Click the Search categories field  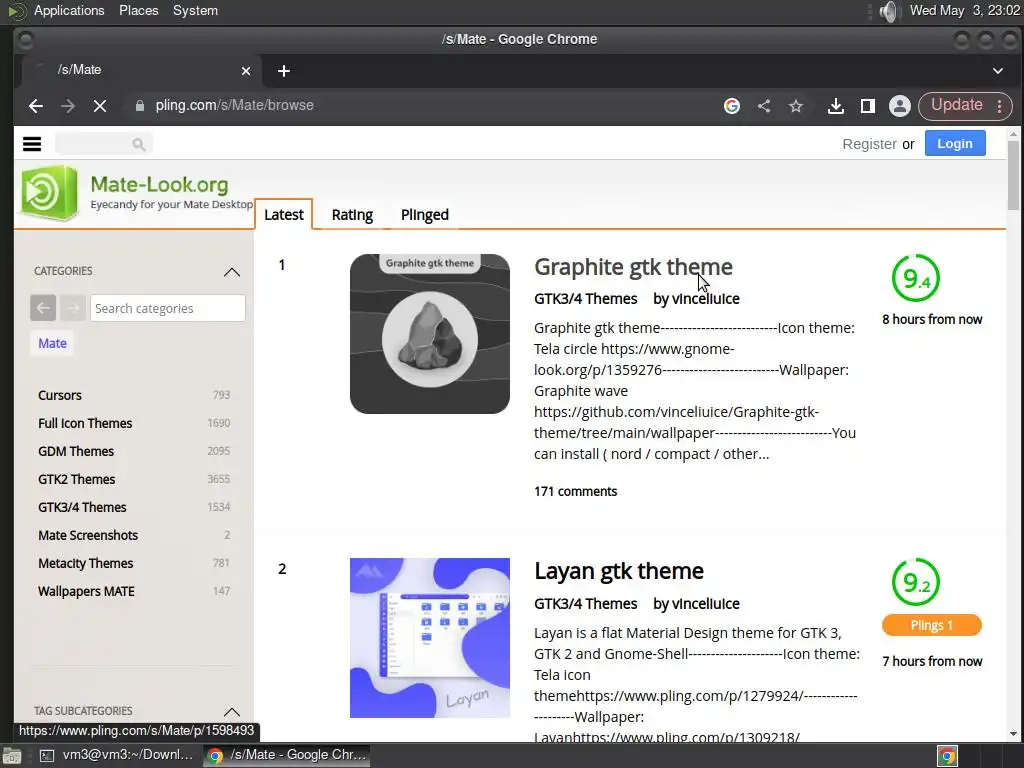pyautogui.click(x=168, y=308)
